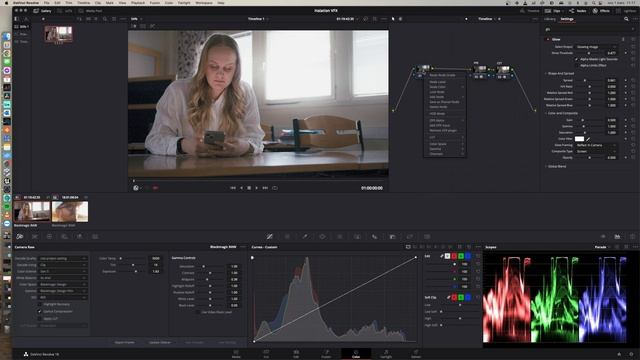
Task: Select the green curve channel button
Action: pyautogui.click(x=461, y=256)
